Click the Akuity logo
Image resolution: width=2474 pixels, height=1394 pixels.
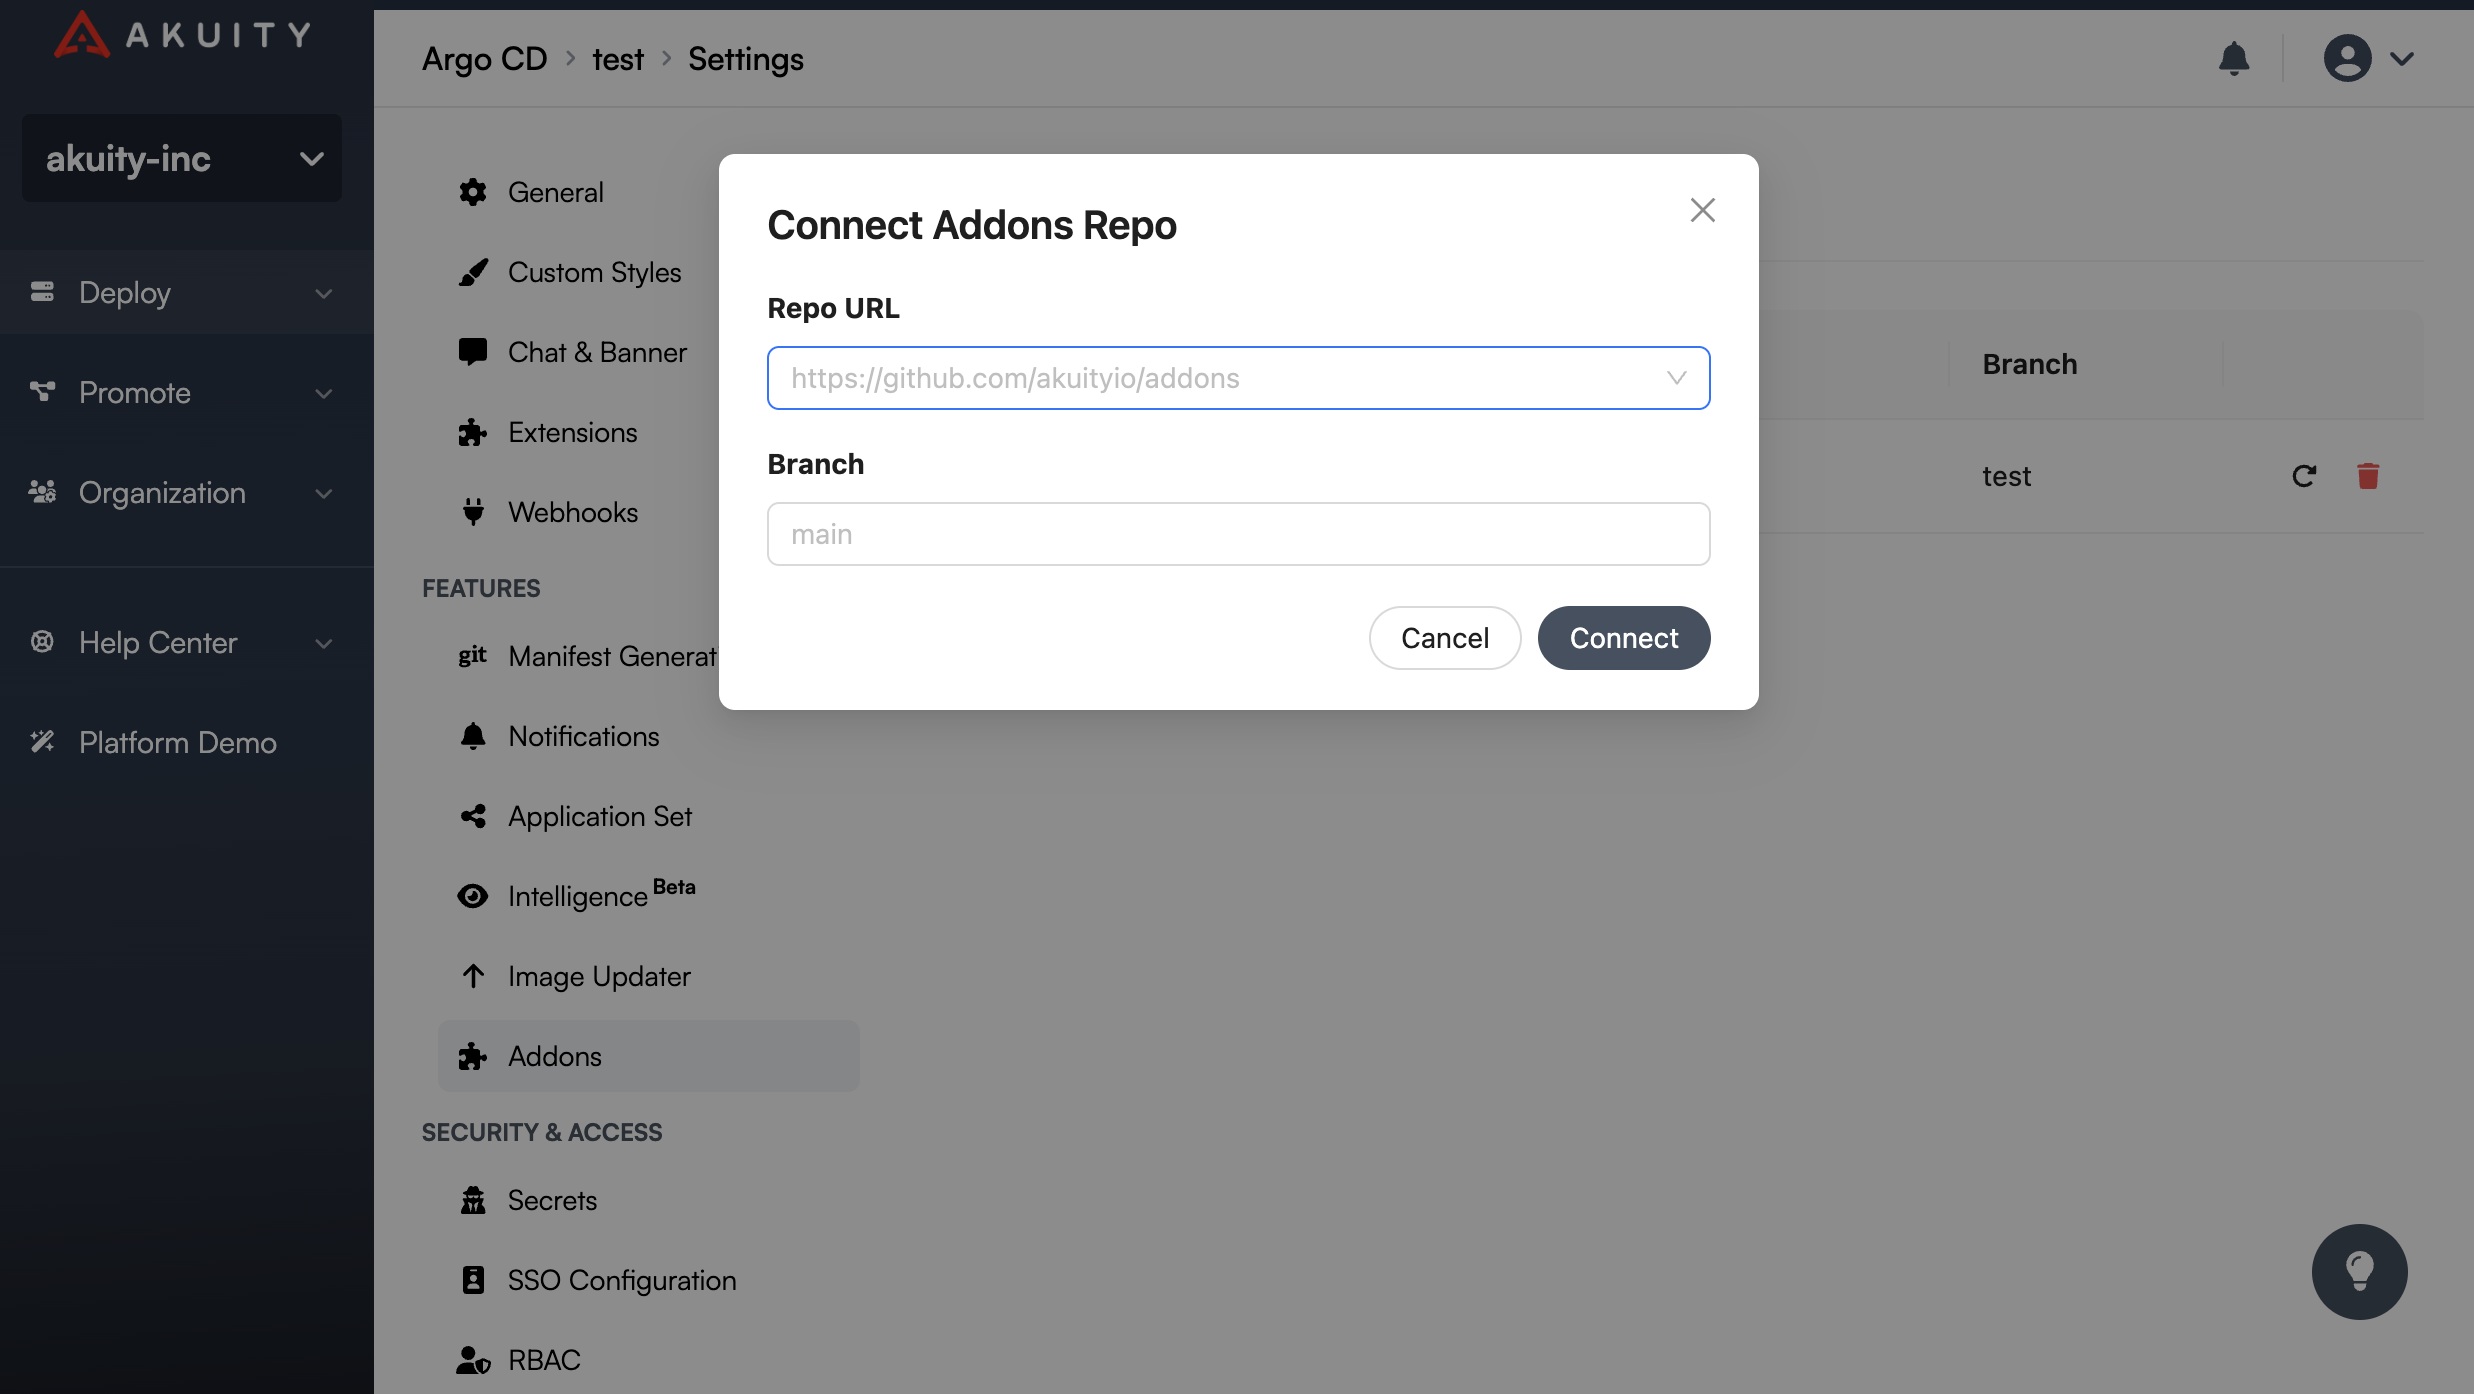(182, 35)
